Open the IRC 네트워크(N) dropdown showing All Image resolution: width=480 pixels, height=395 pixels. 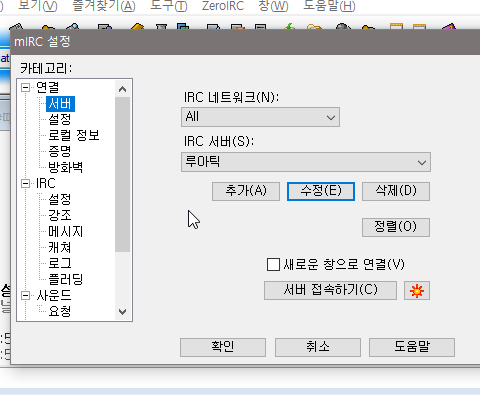(x=260, y=117)
